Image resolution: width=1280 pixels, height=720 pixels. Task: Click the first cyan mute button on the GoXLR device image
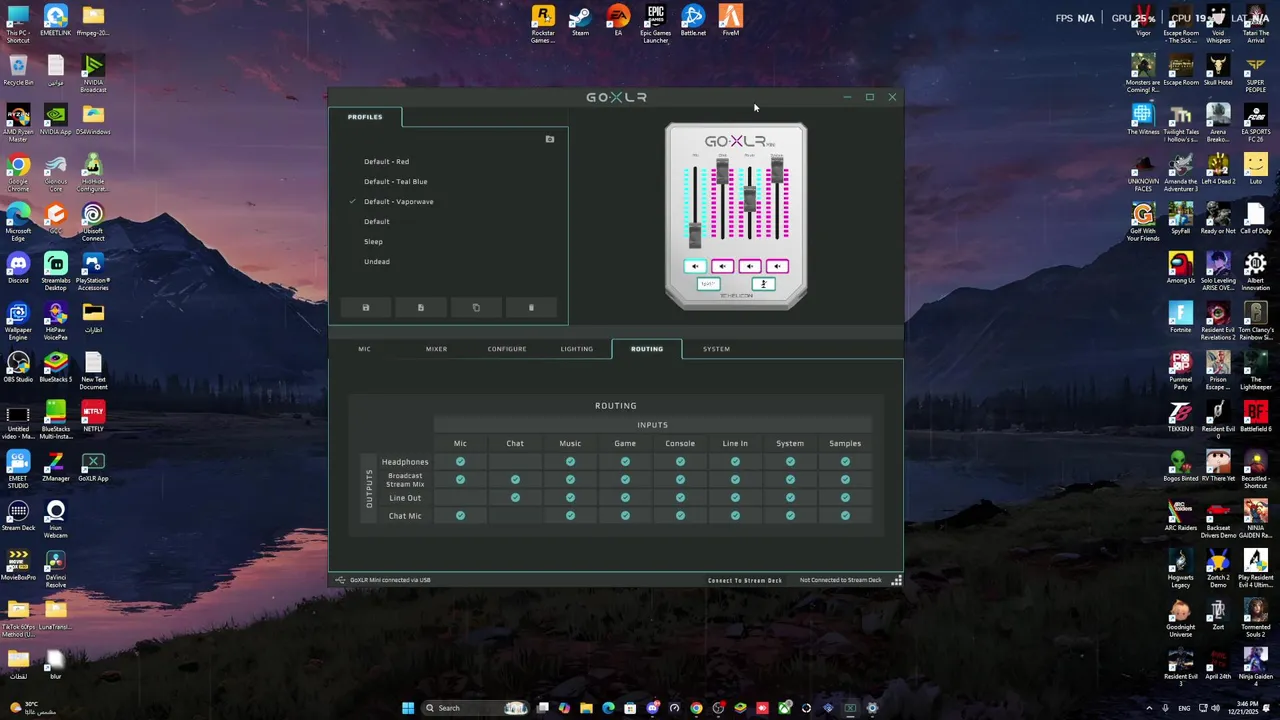(x=694, y=266)
